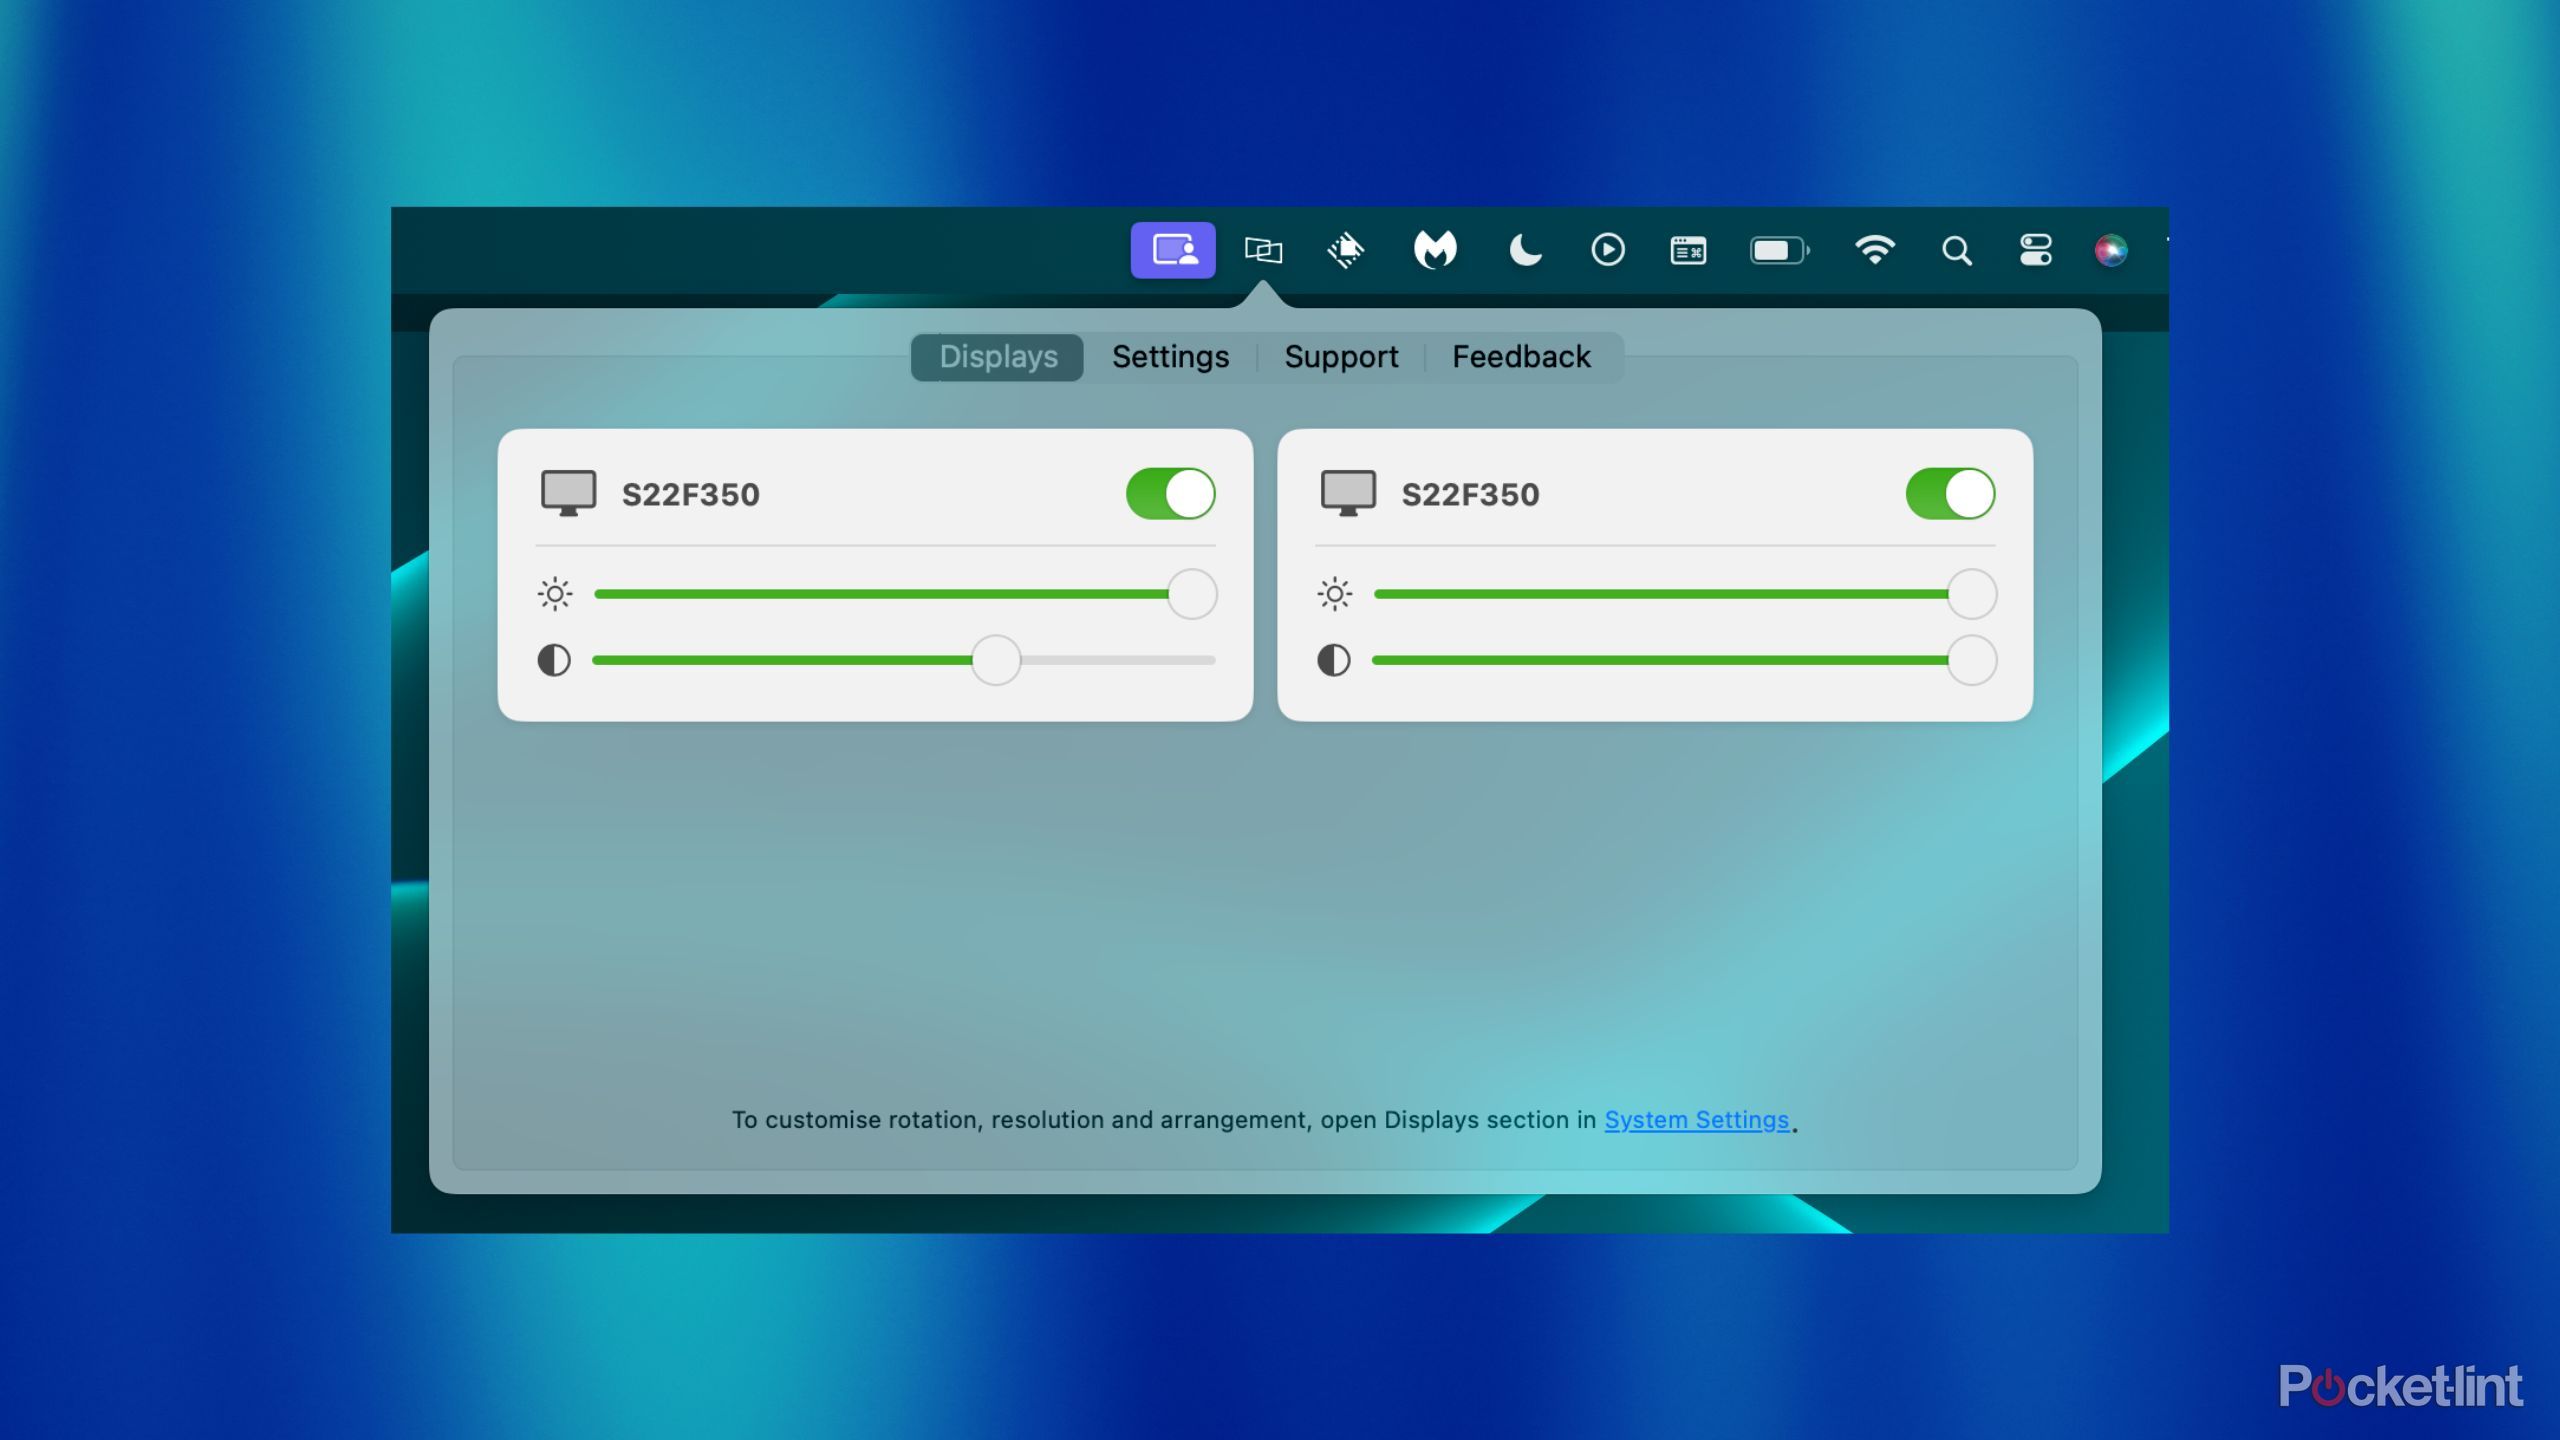Click right display contrast slider track
This screenshot has width=2560, height=1440.
click(1685, 660)
